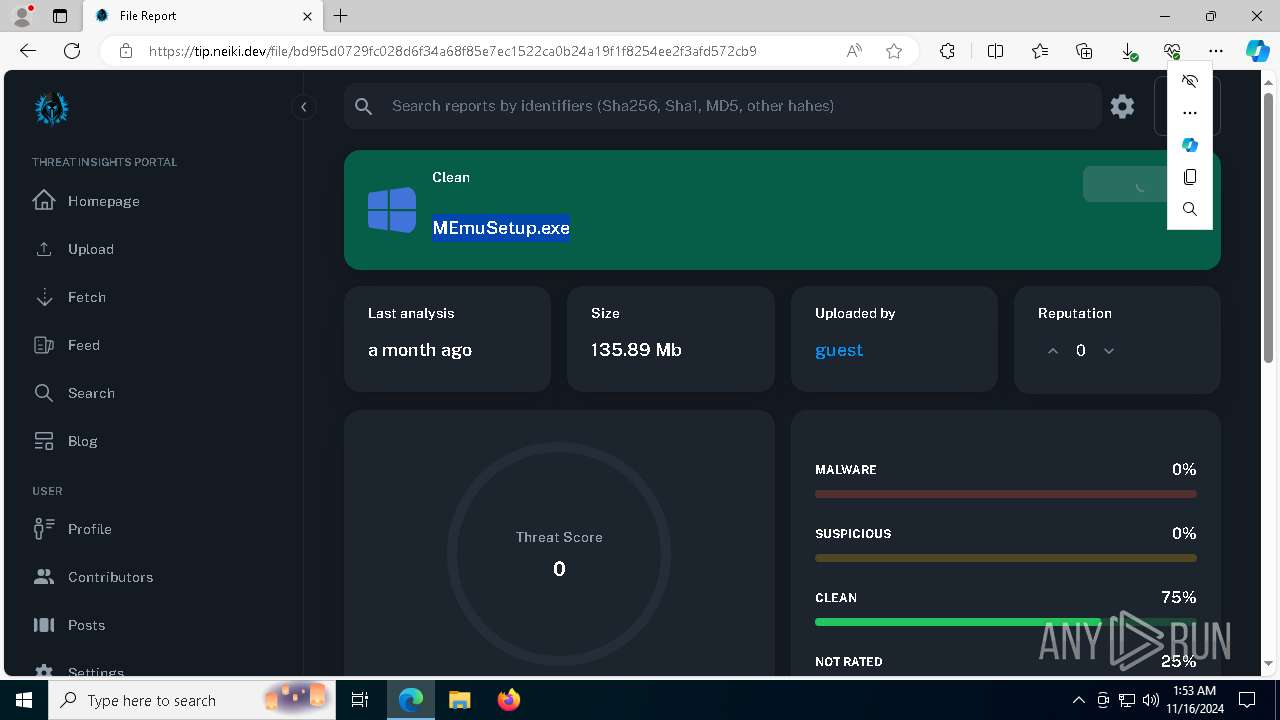The width and height of the screenshot is (1280, 720).
Task: Open the guest uploader link
Action: (x=839, y=350)
